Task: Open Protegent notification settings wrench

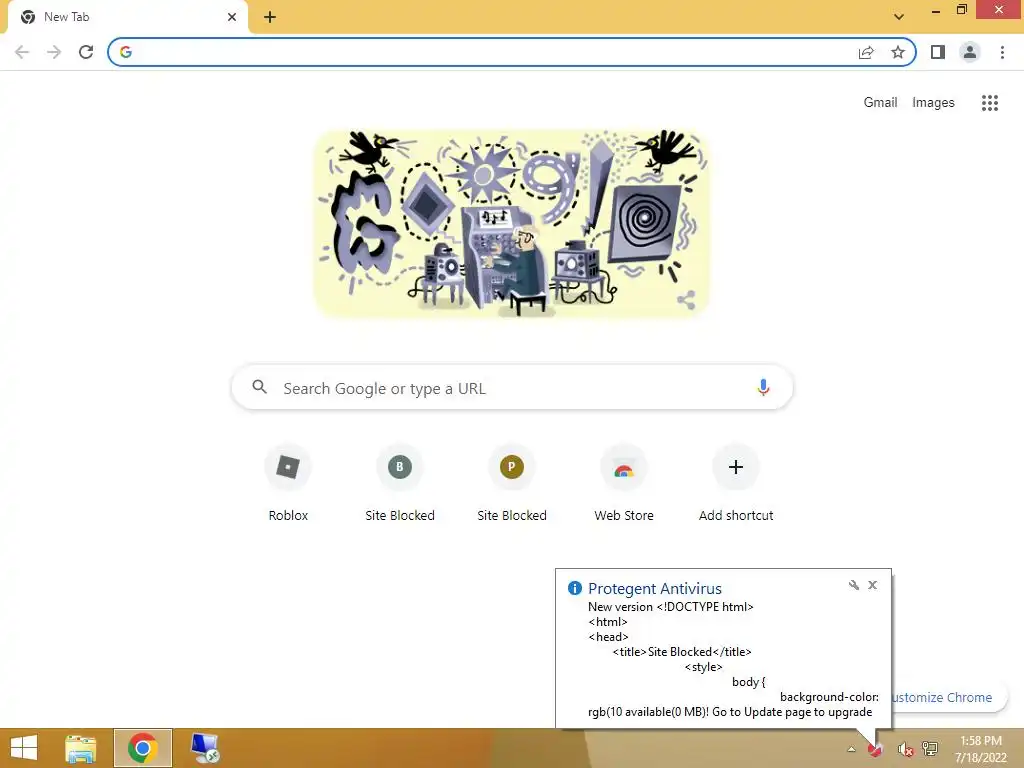Action: click(854, 585)
